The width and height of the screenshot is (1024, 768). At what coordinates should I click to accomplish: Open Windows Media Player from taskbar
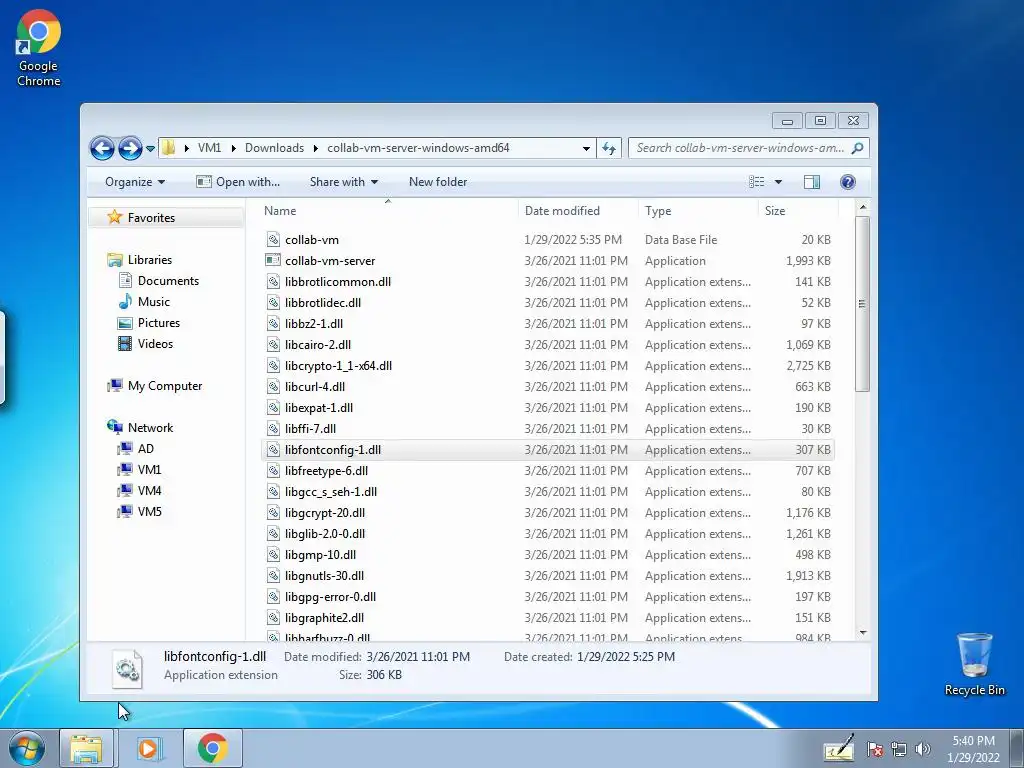pyautogui.click(x=149, y=748)
